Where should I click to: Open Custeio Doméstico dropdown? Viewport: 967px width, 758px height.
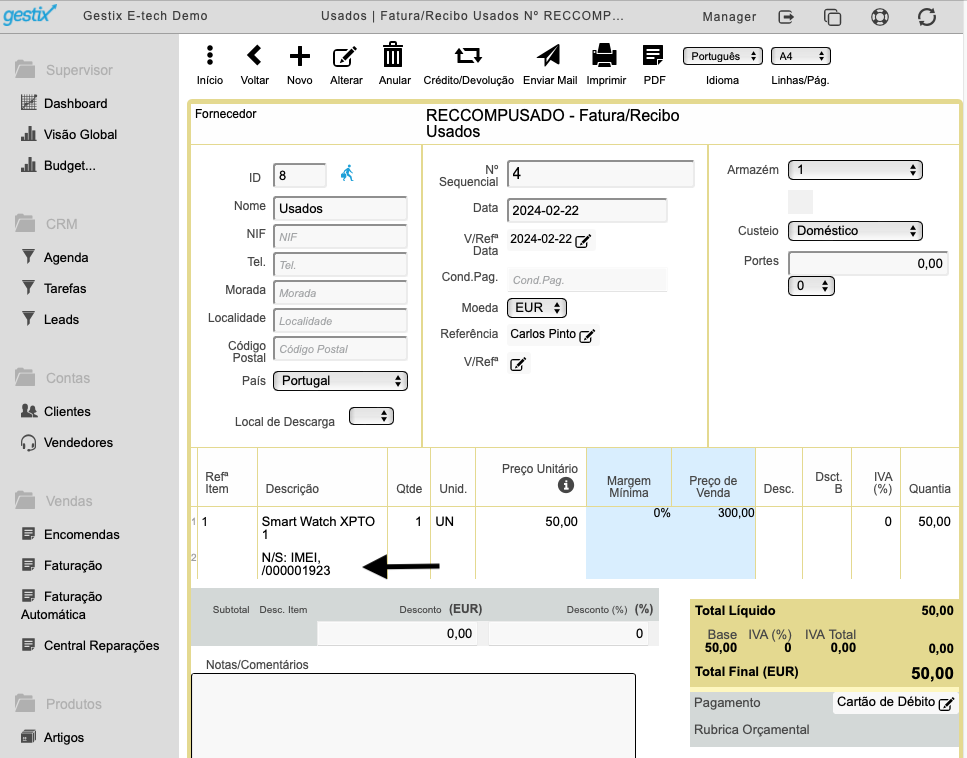855,231
